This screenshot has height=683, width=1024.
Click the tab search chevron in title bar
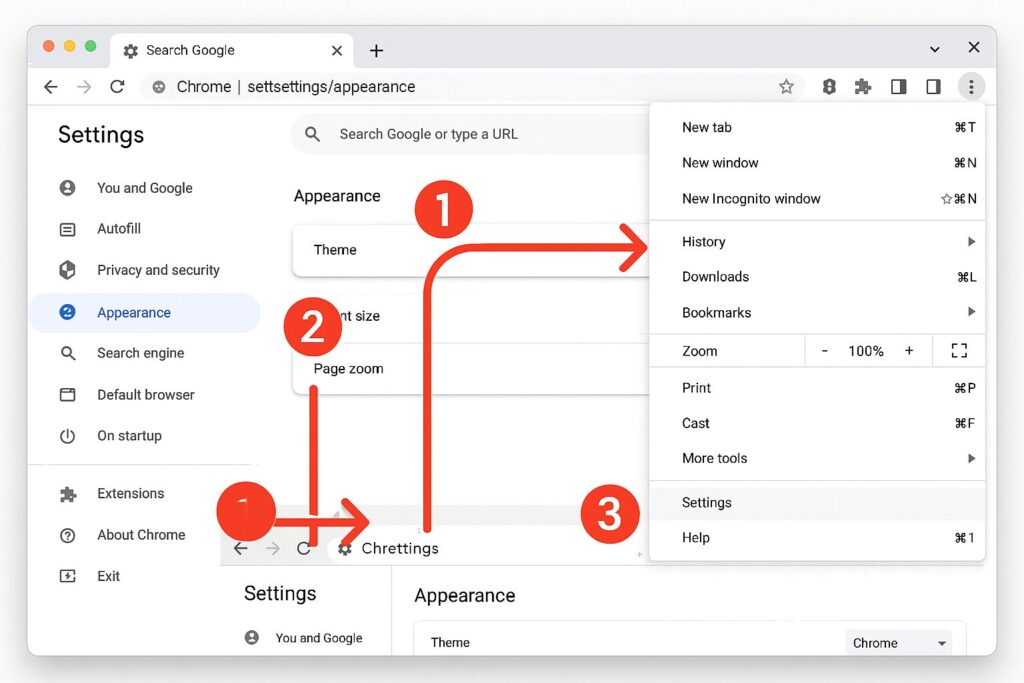click(935, 49)
